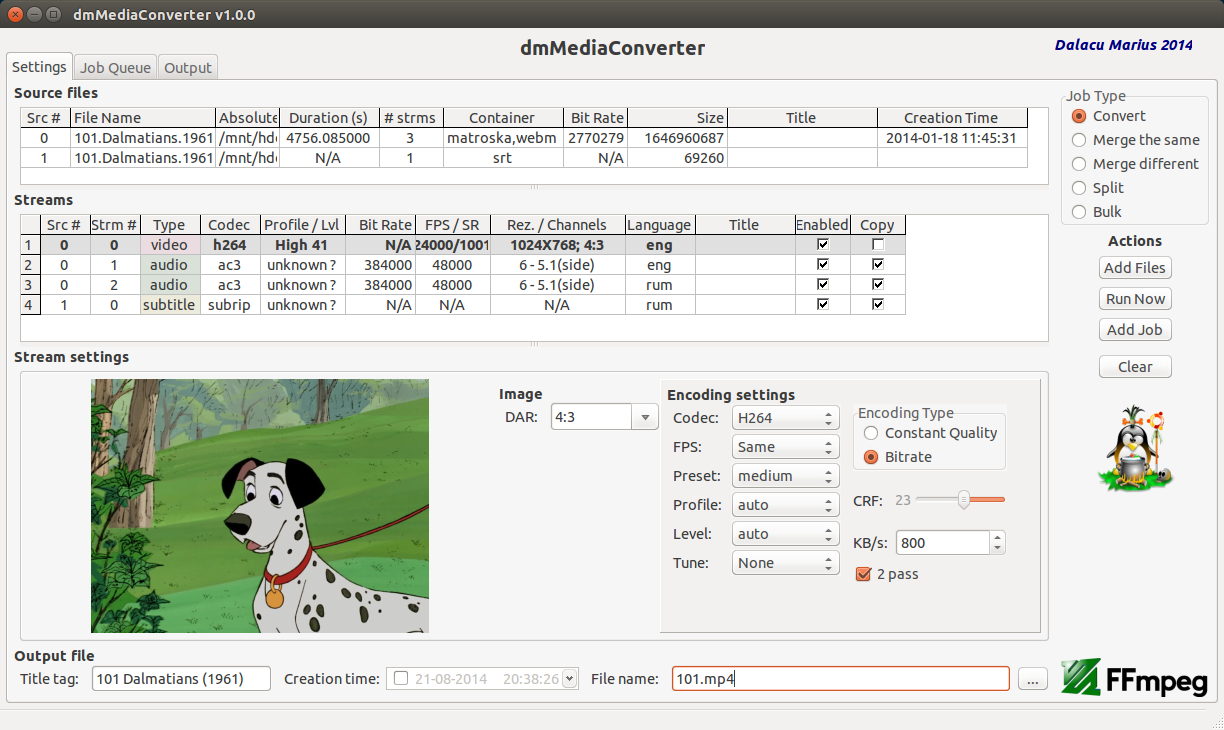
Task: Toggle Enabled for the eng ac3 audio stream
Action: coord(823,265)
